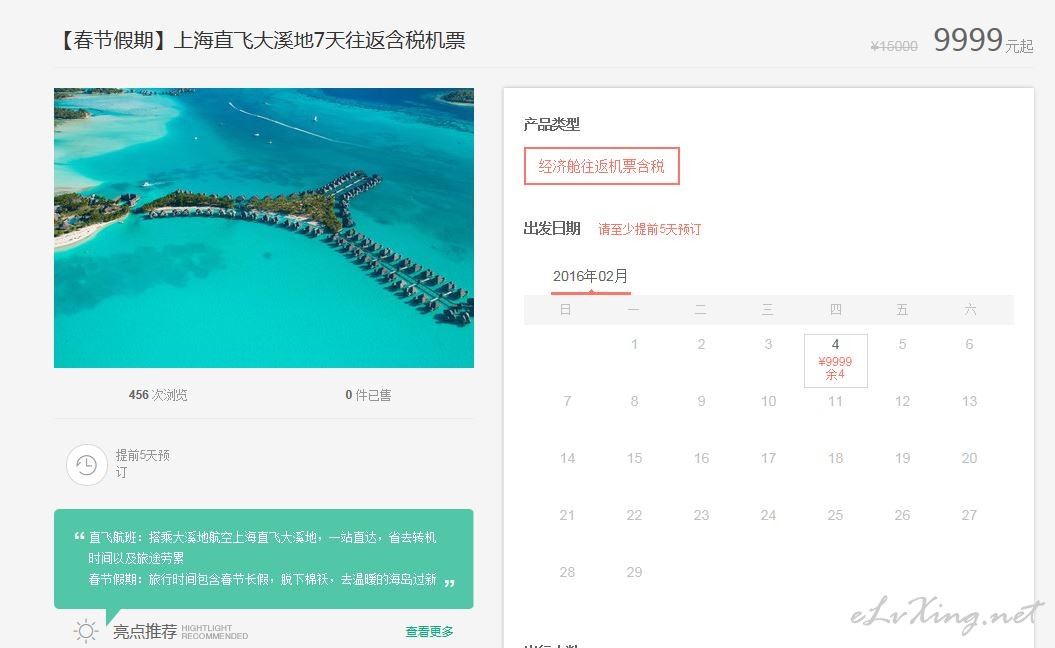Click the 9999 元起 price
The width and height of the screenshot is (1055, 648).
(983, 40)
